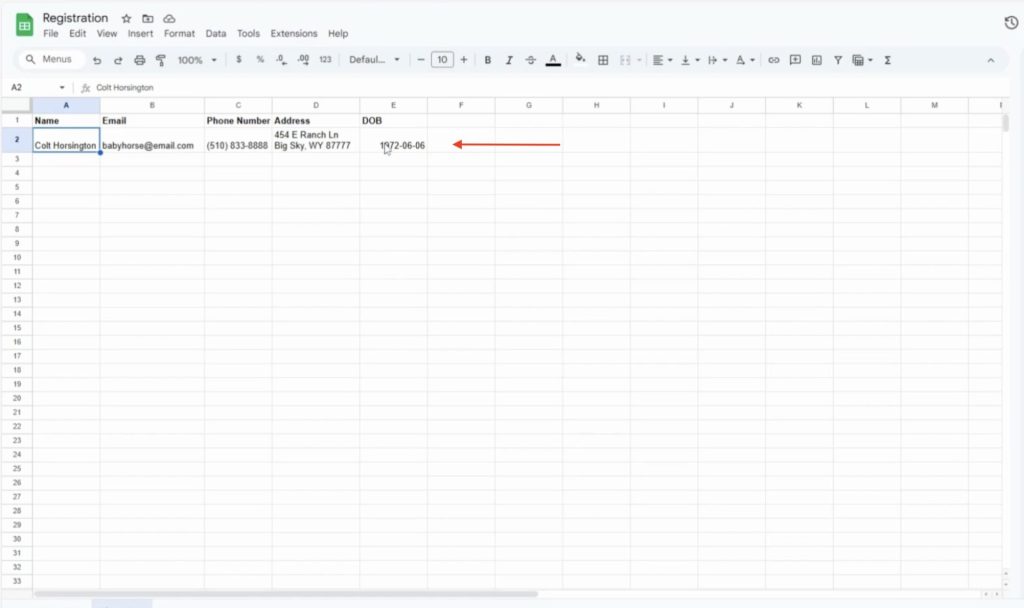Open the Extensions menu
Screen dimensions: 1024x608
(x=294, y=33)
